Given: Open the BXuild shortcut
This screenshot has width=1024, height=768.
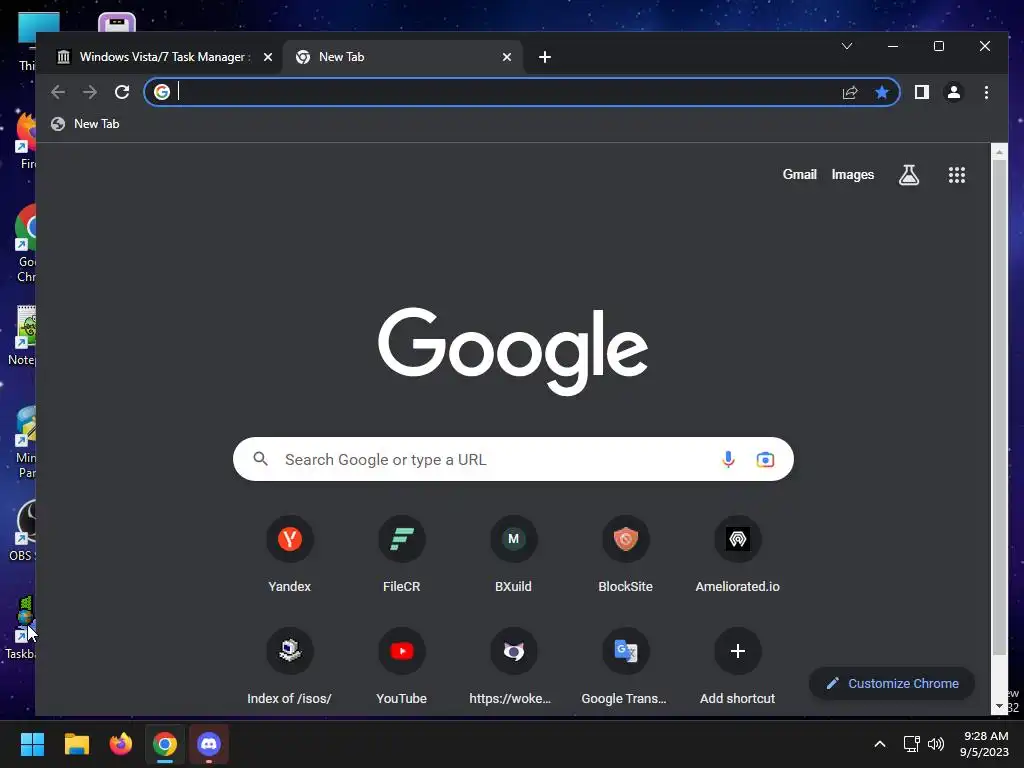Looking at the screenshot, I should coord(513,554).
